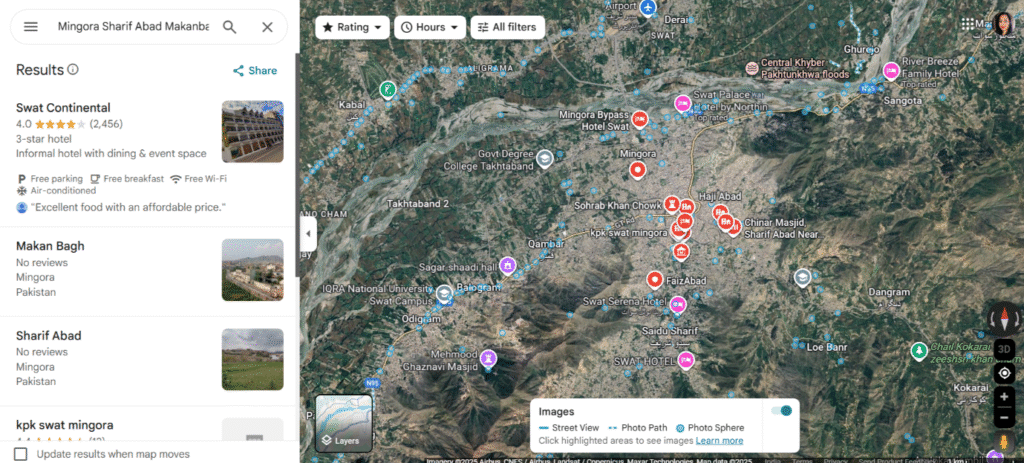Image resolution: width=1024 pixels, height=463 pixels.
Task: Click the Swat Continental hotel thumbnail
Action: point(252,131)
